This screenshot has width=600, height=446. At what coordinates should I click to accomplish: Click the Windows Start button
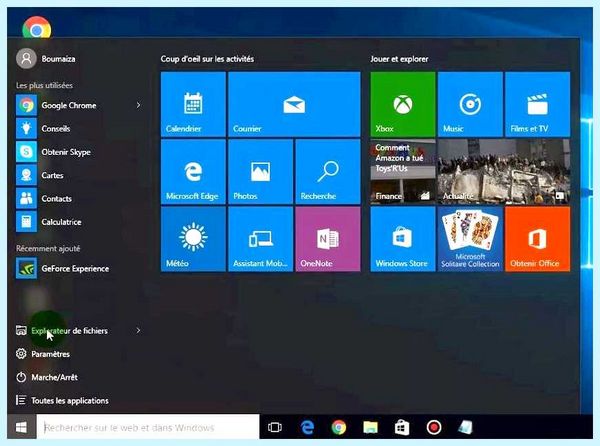point(21,427)
